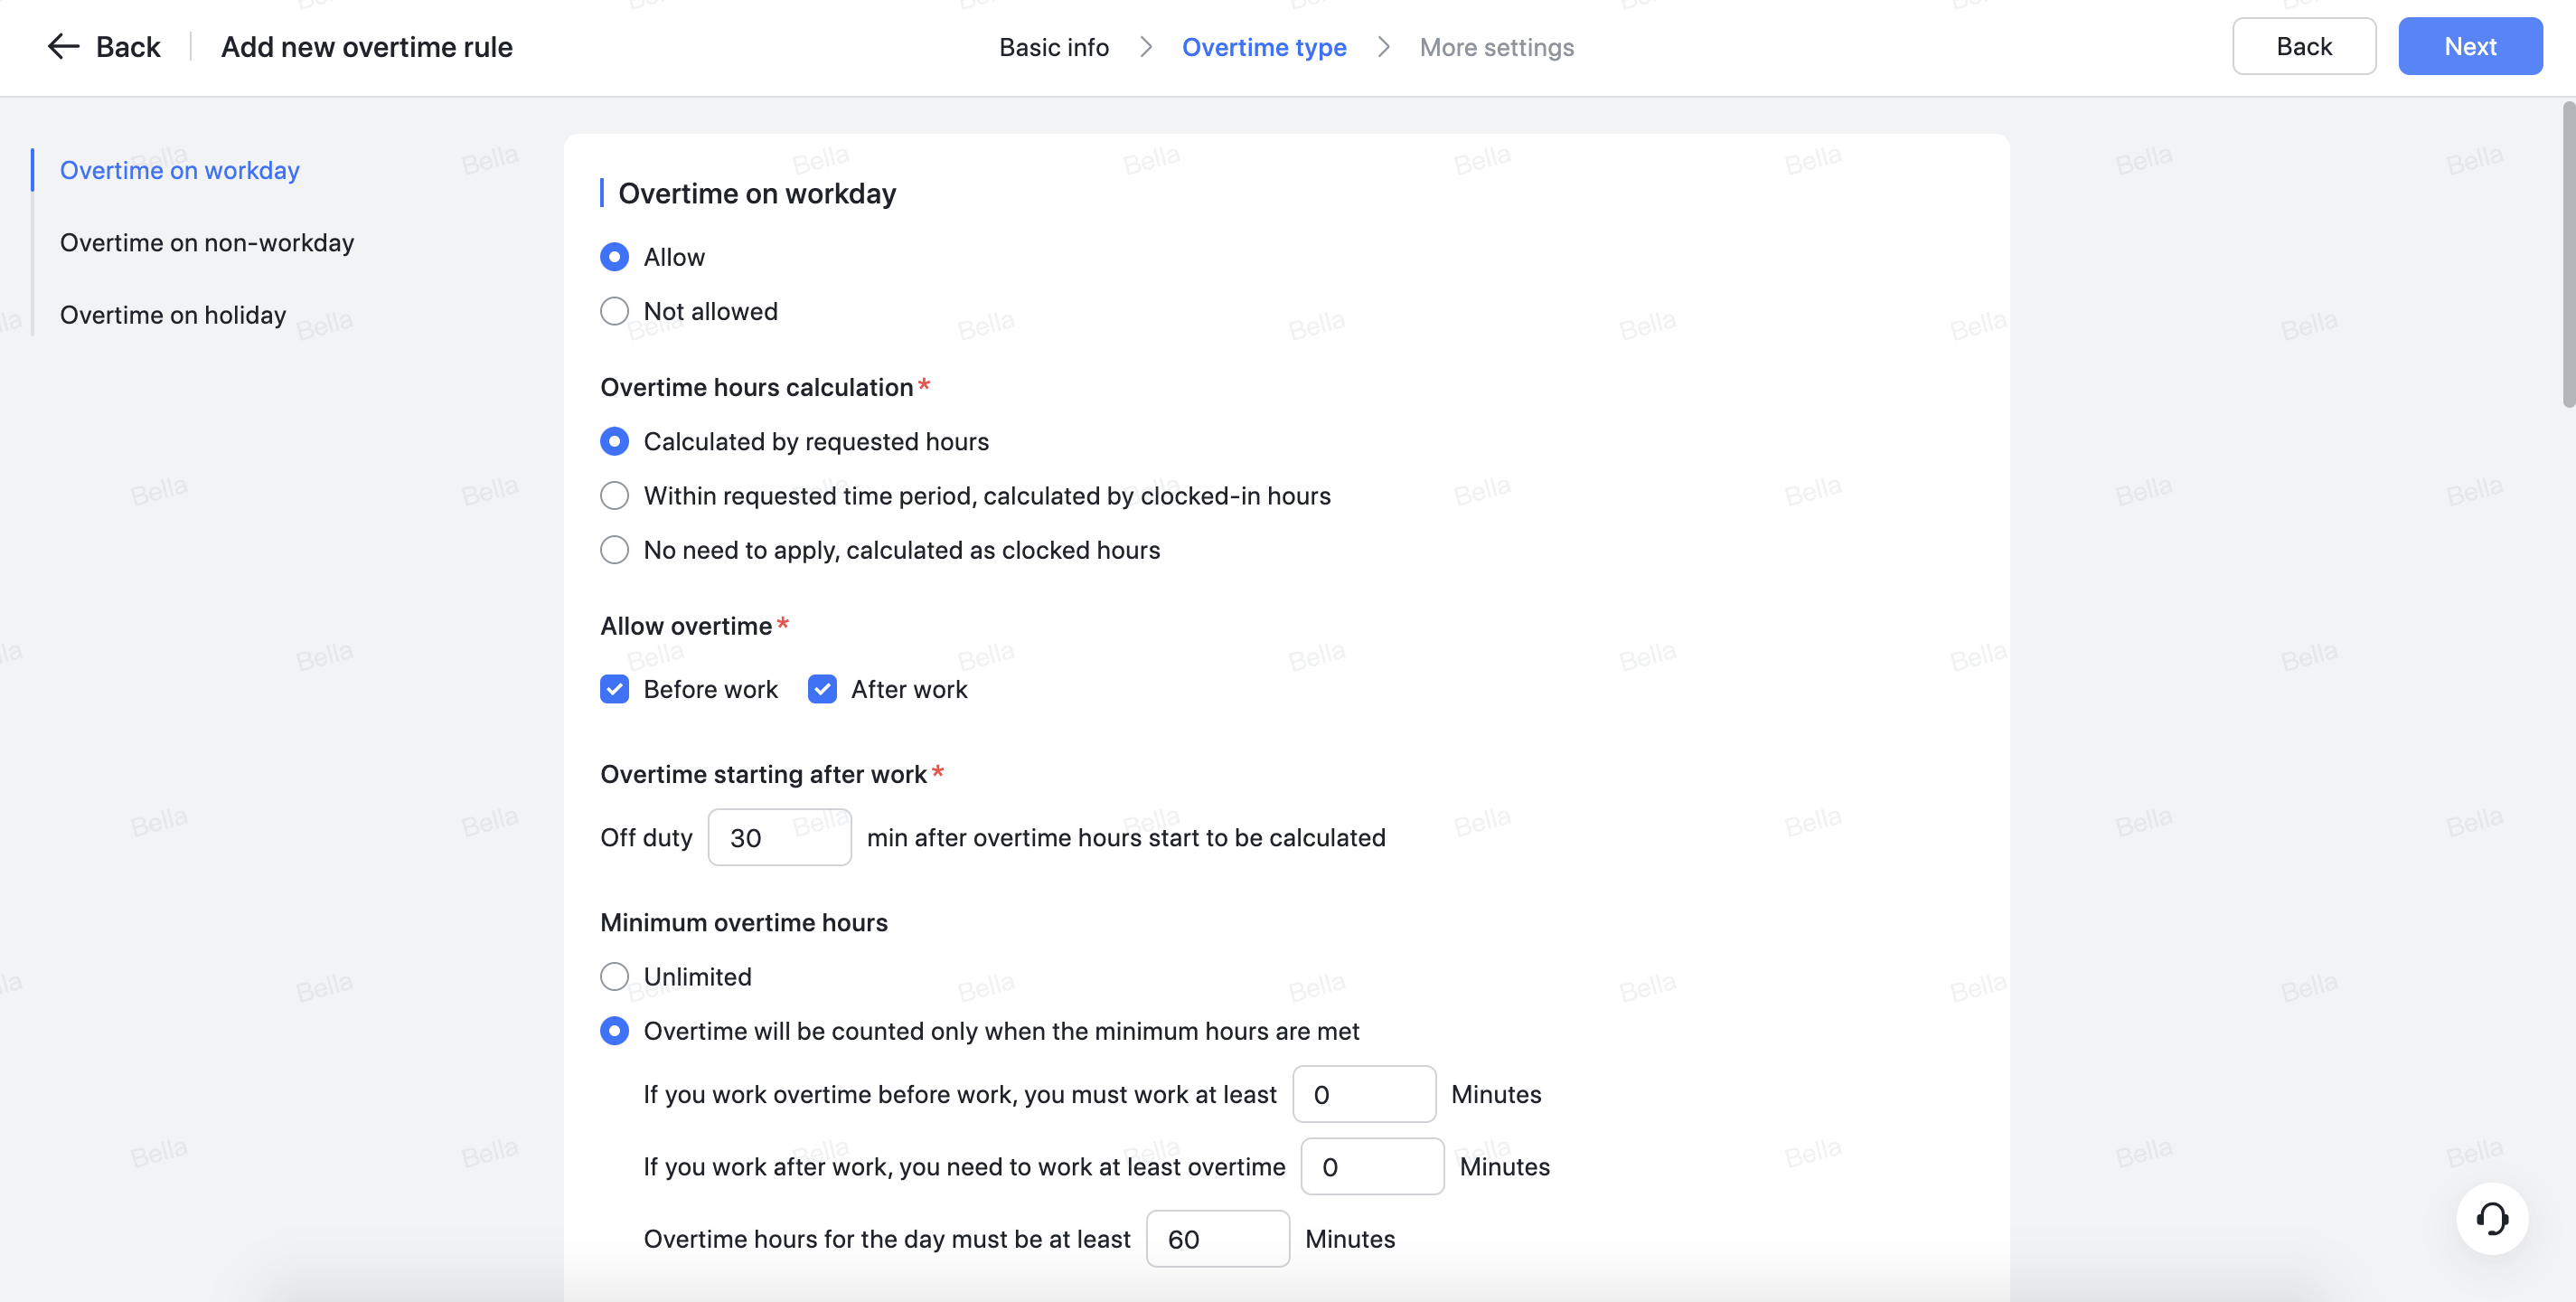This screenshot has width=2576, height=1302.
Task: Click the Next button
Action: point(2470,46)
